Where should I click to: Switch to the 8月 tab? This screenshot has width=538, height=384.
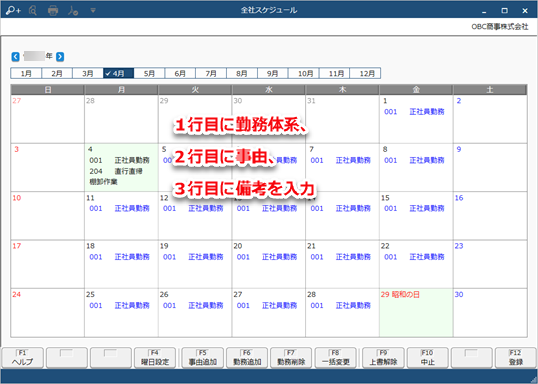tap(242, 73)
